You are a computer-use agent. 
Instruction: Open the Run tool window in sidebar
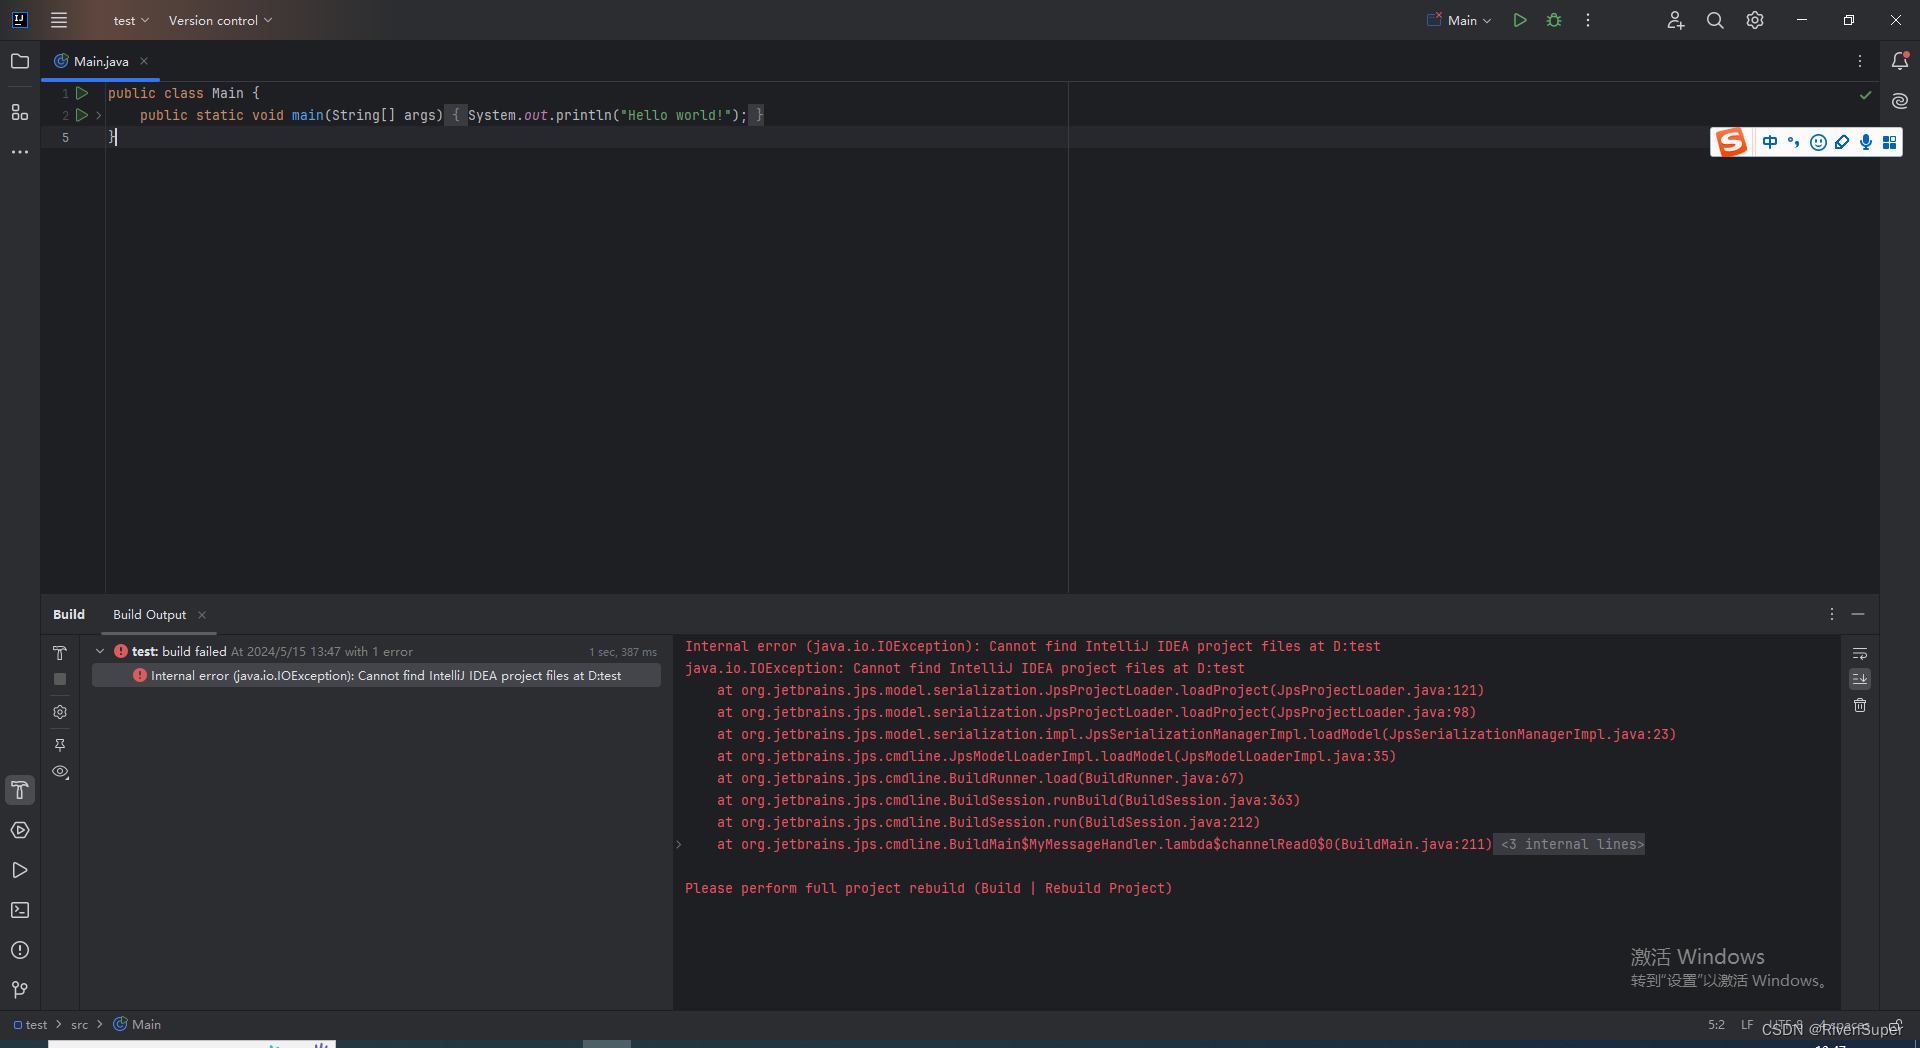coord(20,870)
